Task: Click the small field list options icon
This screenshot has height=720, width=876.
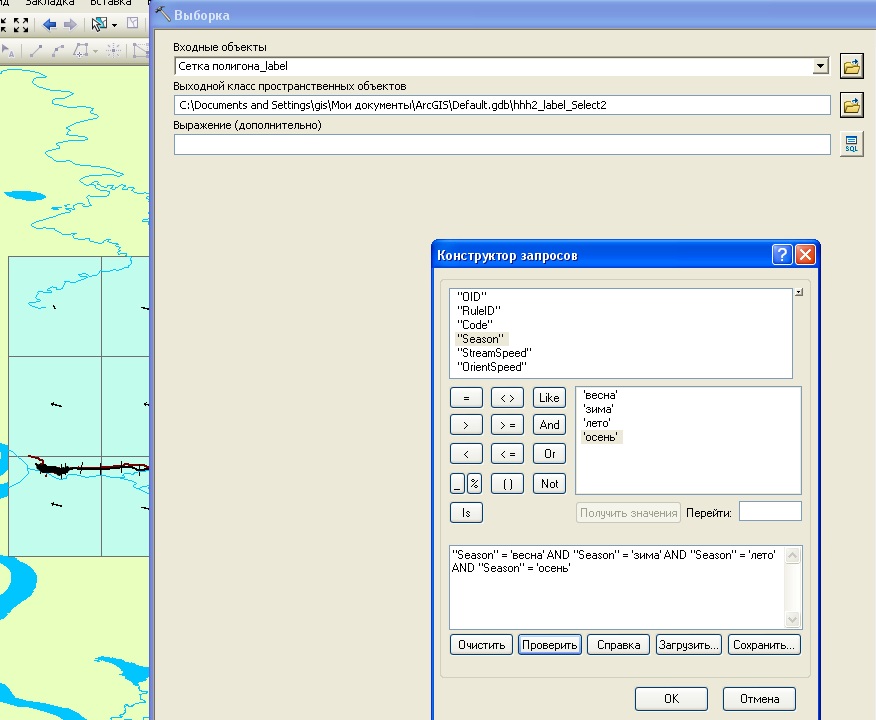Action: [x=799, y=292]
